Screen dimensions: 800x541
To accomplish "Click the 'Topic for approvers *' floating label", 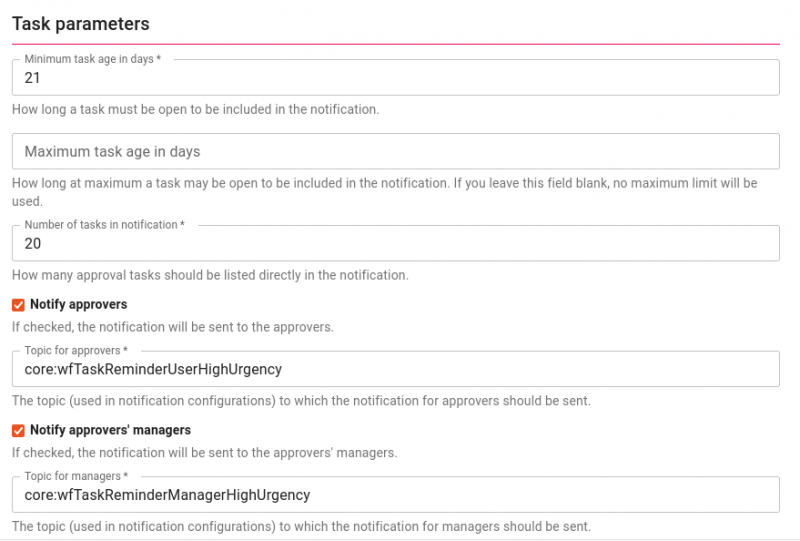I will click(x=76, y=351).
